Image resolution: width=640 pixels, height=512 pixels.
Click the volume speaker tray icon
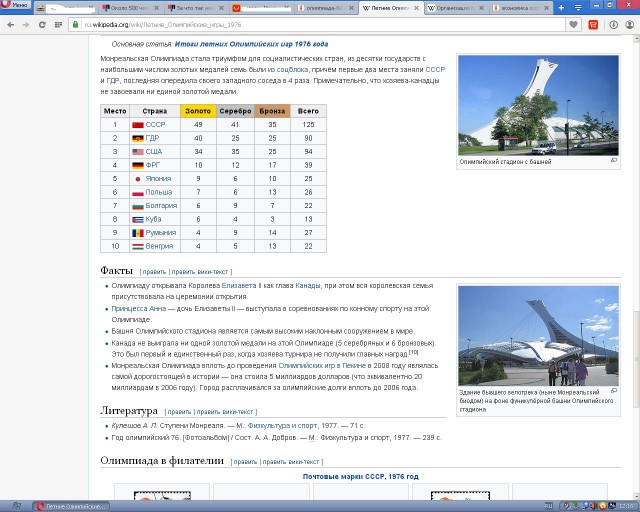593,506
